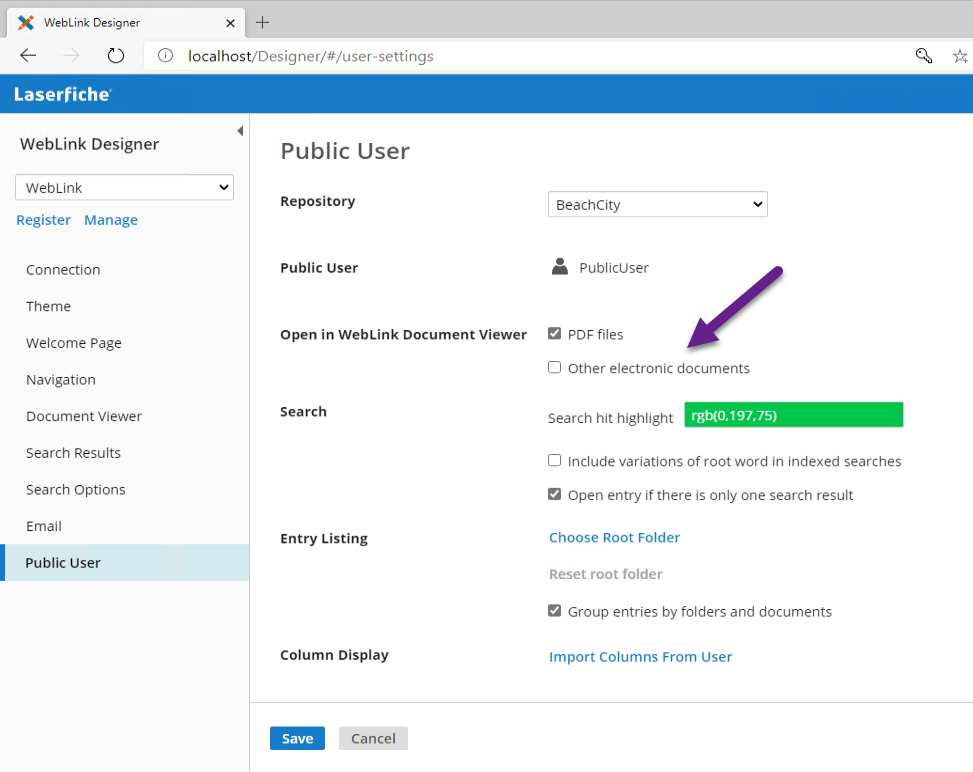The height and width of the screenshot is (772, 973).
Task: Open Document Viewer settings
Action: click(x=84, y=416)
